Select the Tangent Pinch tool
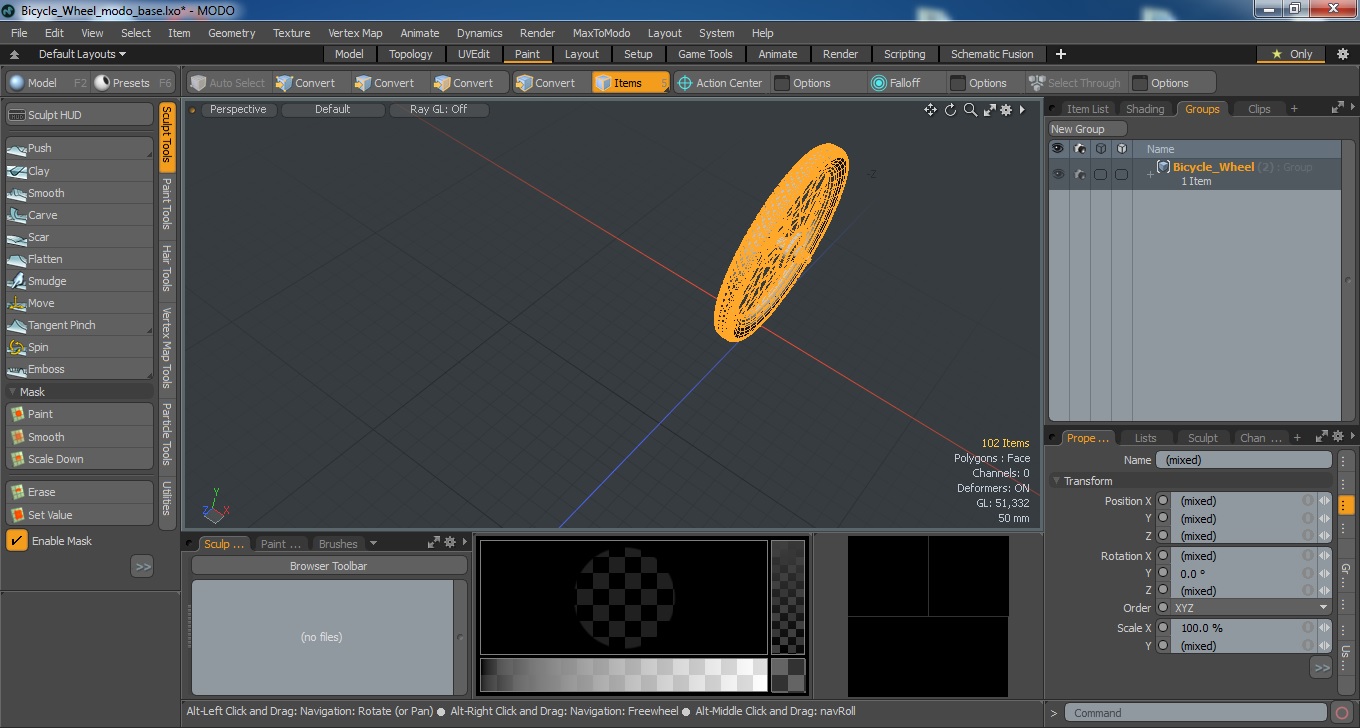This screenshot has width=1360, height=728. (80, 325)
